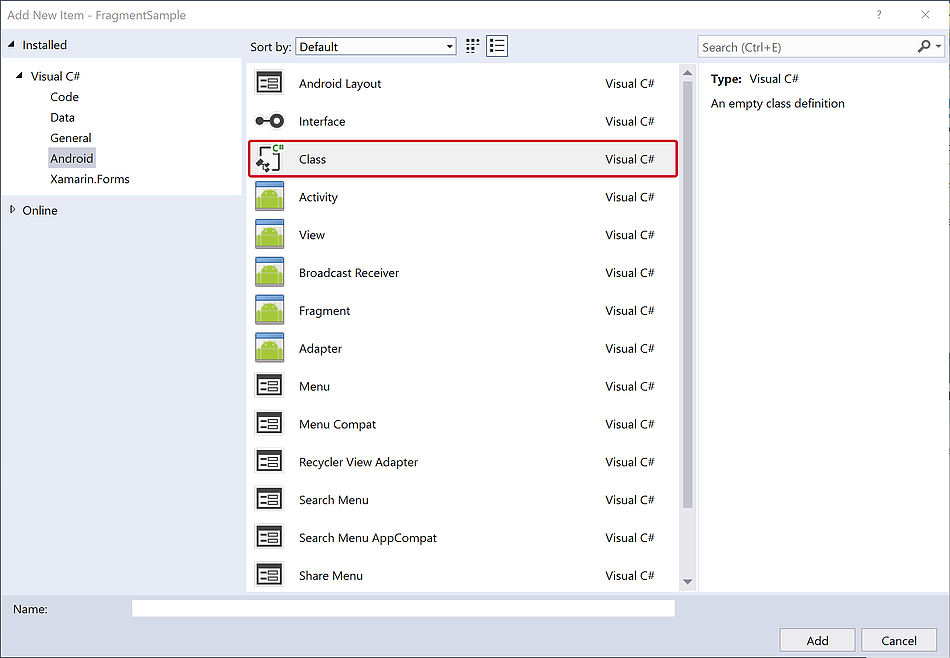Click the Recycler View Adapter icon
Image resolution: width=950 pixels, height=658 pixels.
click(269, 461)
